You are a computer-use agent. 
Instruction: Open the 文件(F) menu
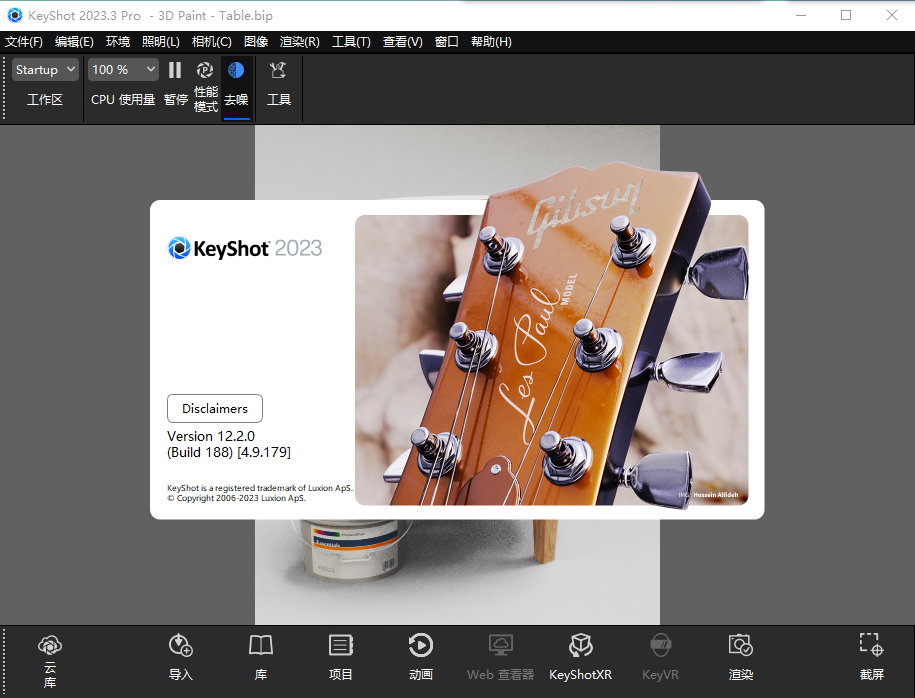click(24, 42)
